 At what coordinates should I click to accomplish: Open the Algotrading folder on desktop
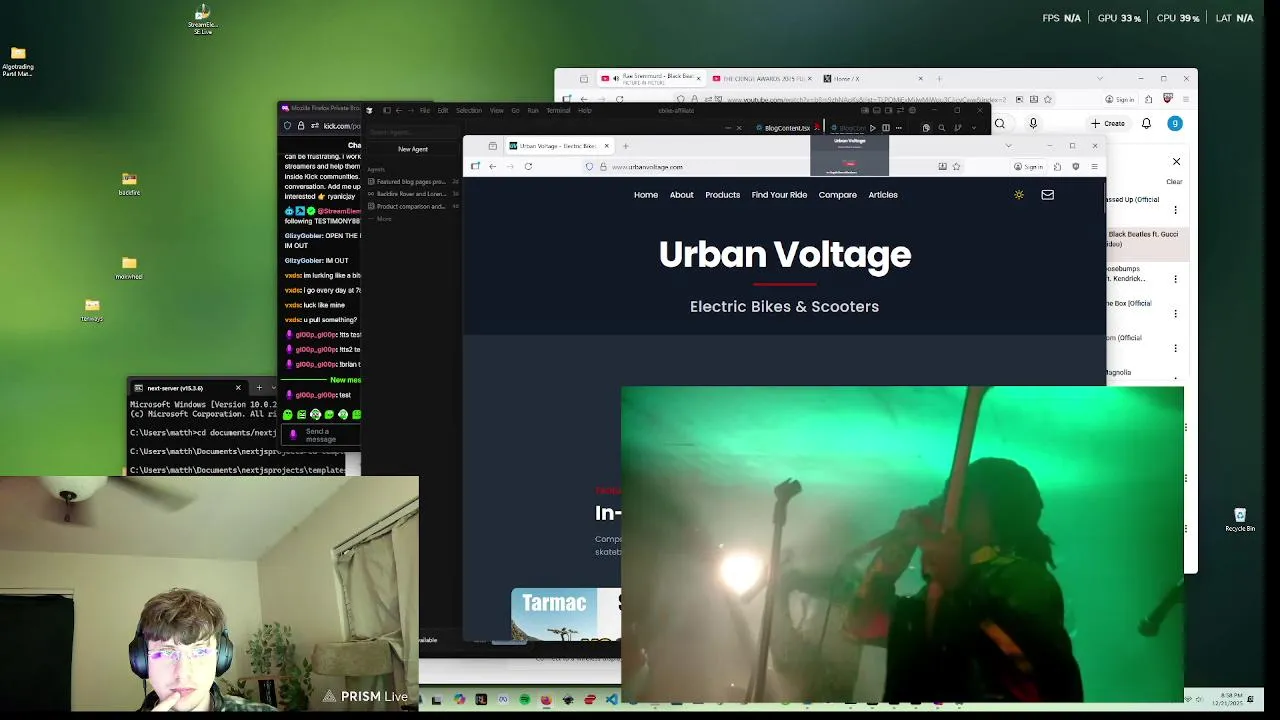[x=18, y=60]
